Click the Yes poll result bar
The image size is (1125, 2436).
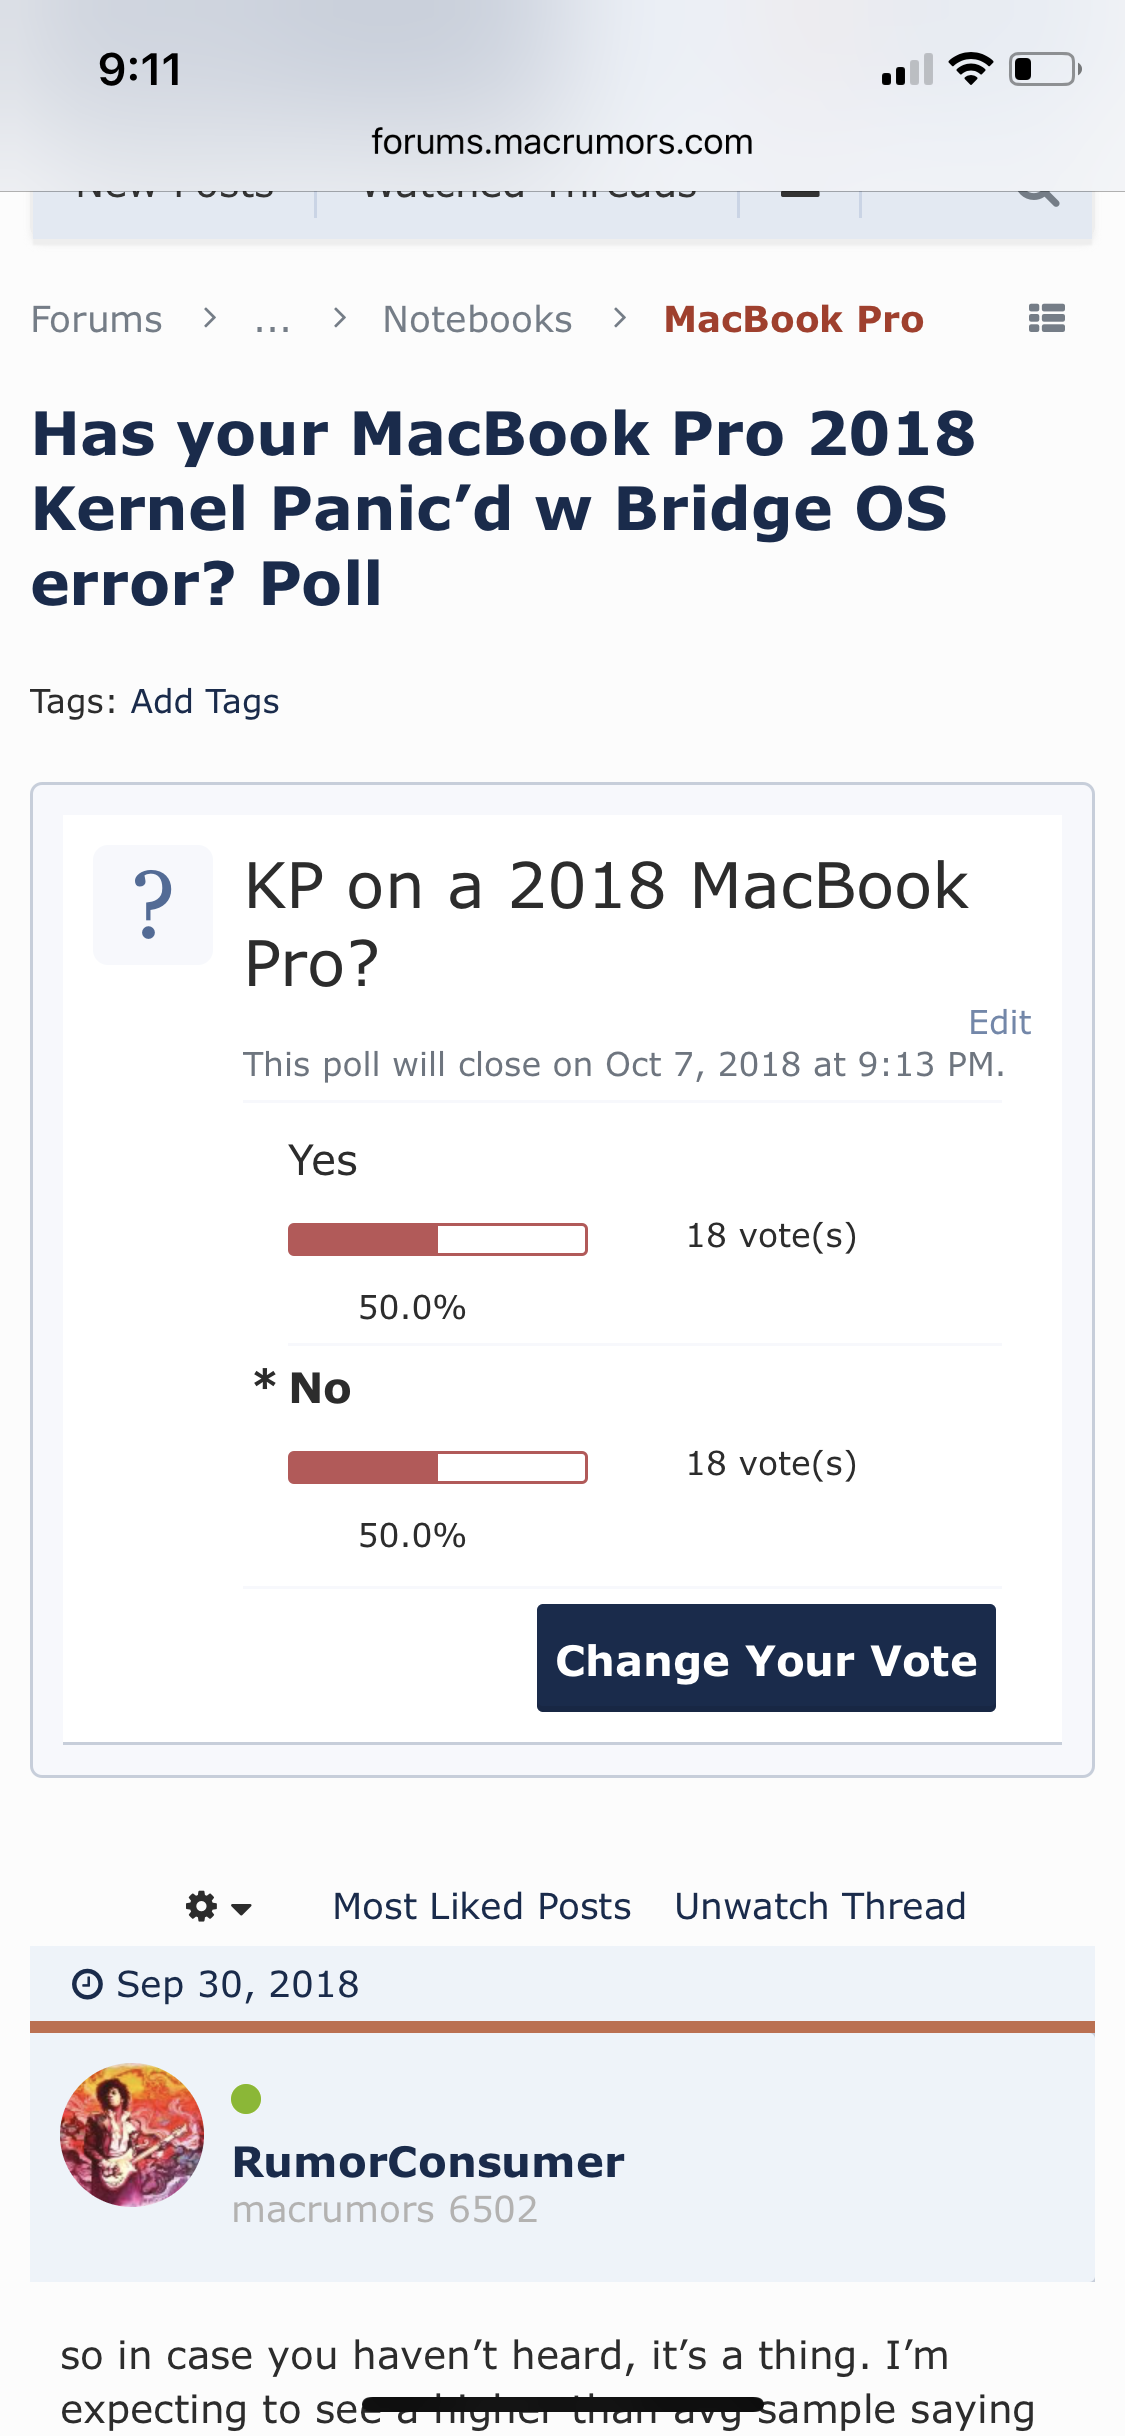(x=437, y=1239)
